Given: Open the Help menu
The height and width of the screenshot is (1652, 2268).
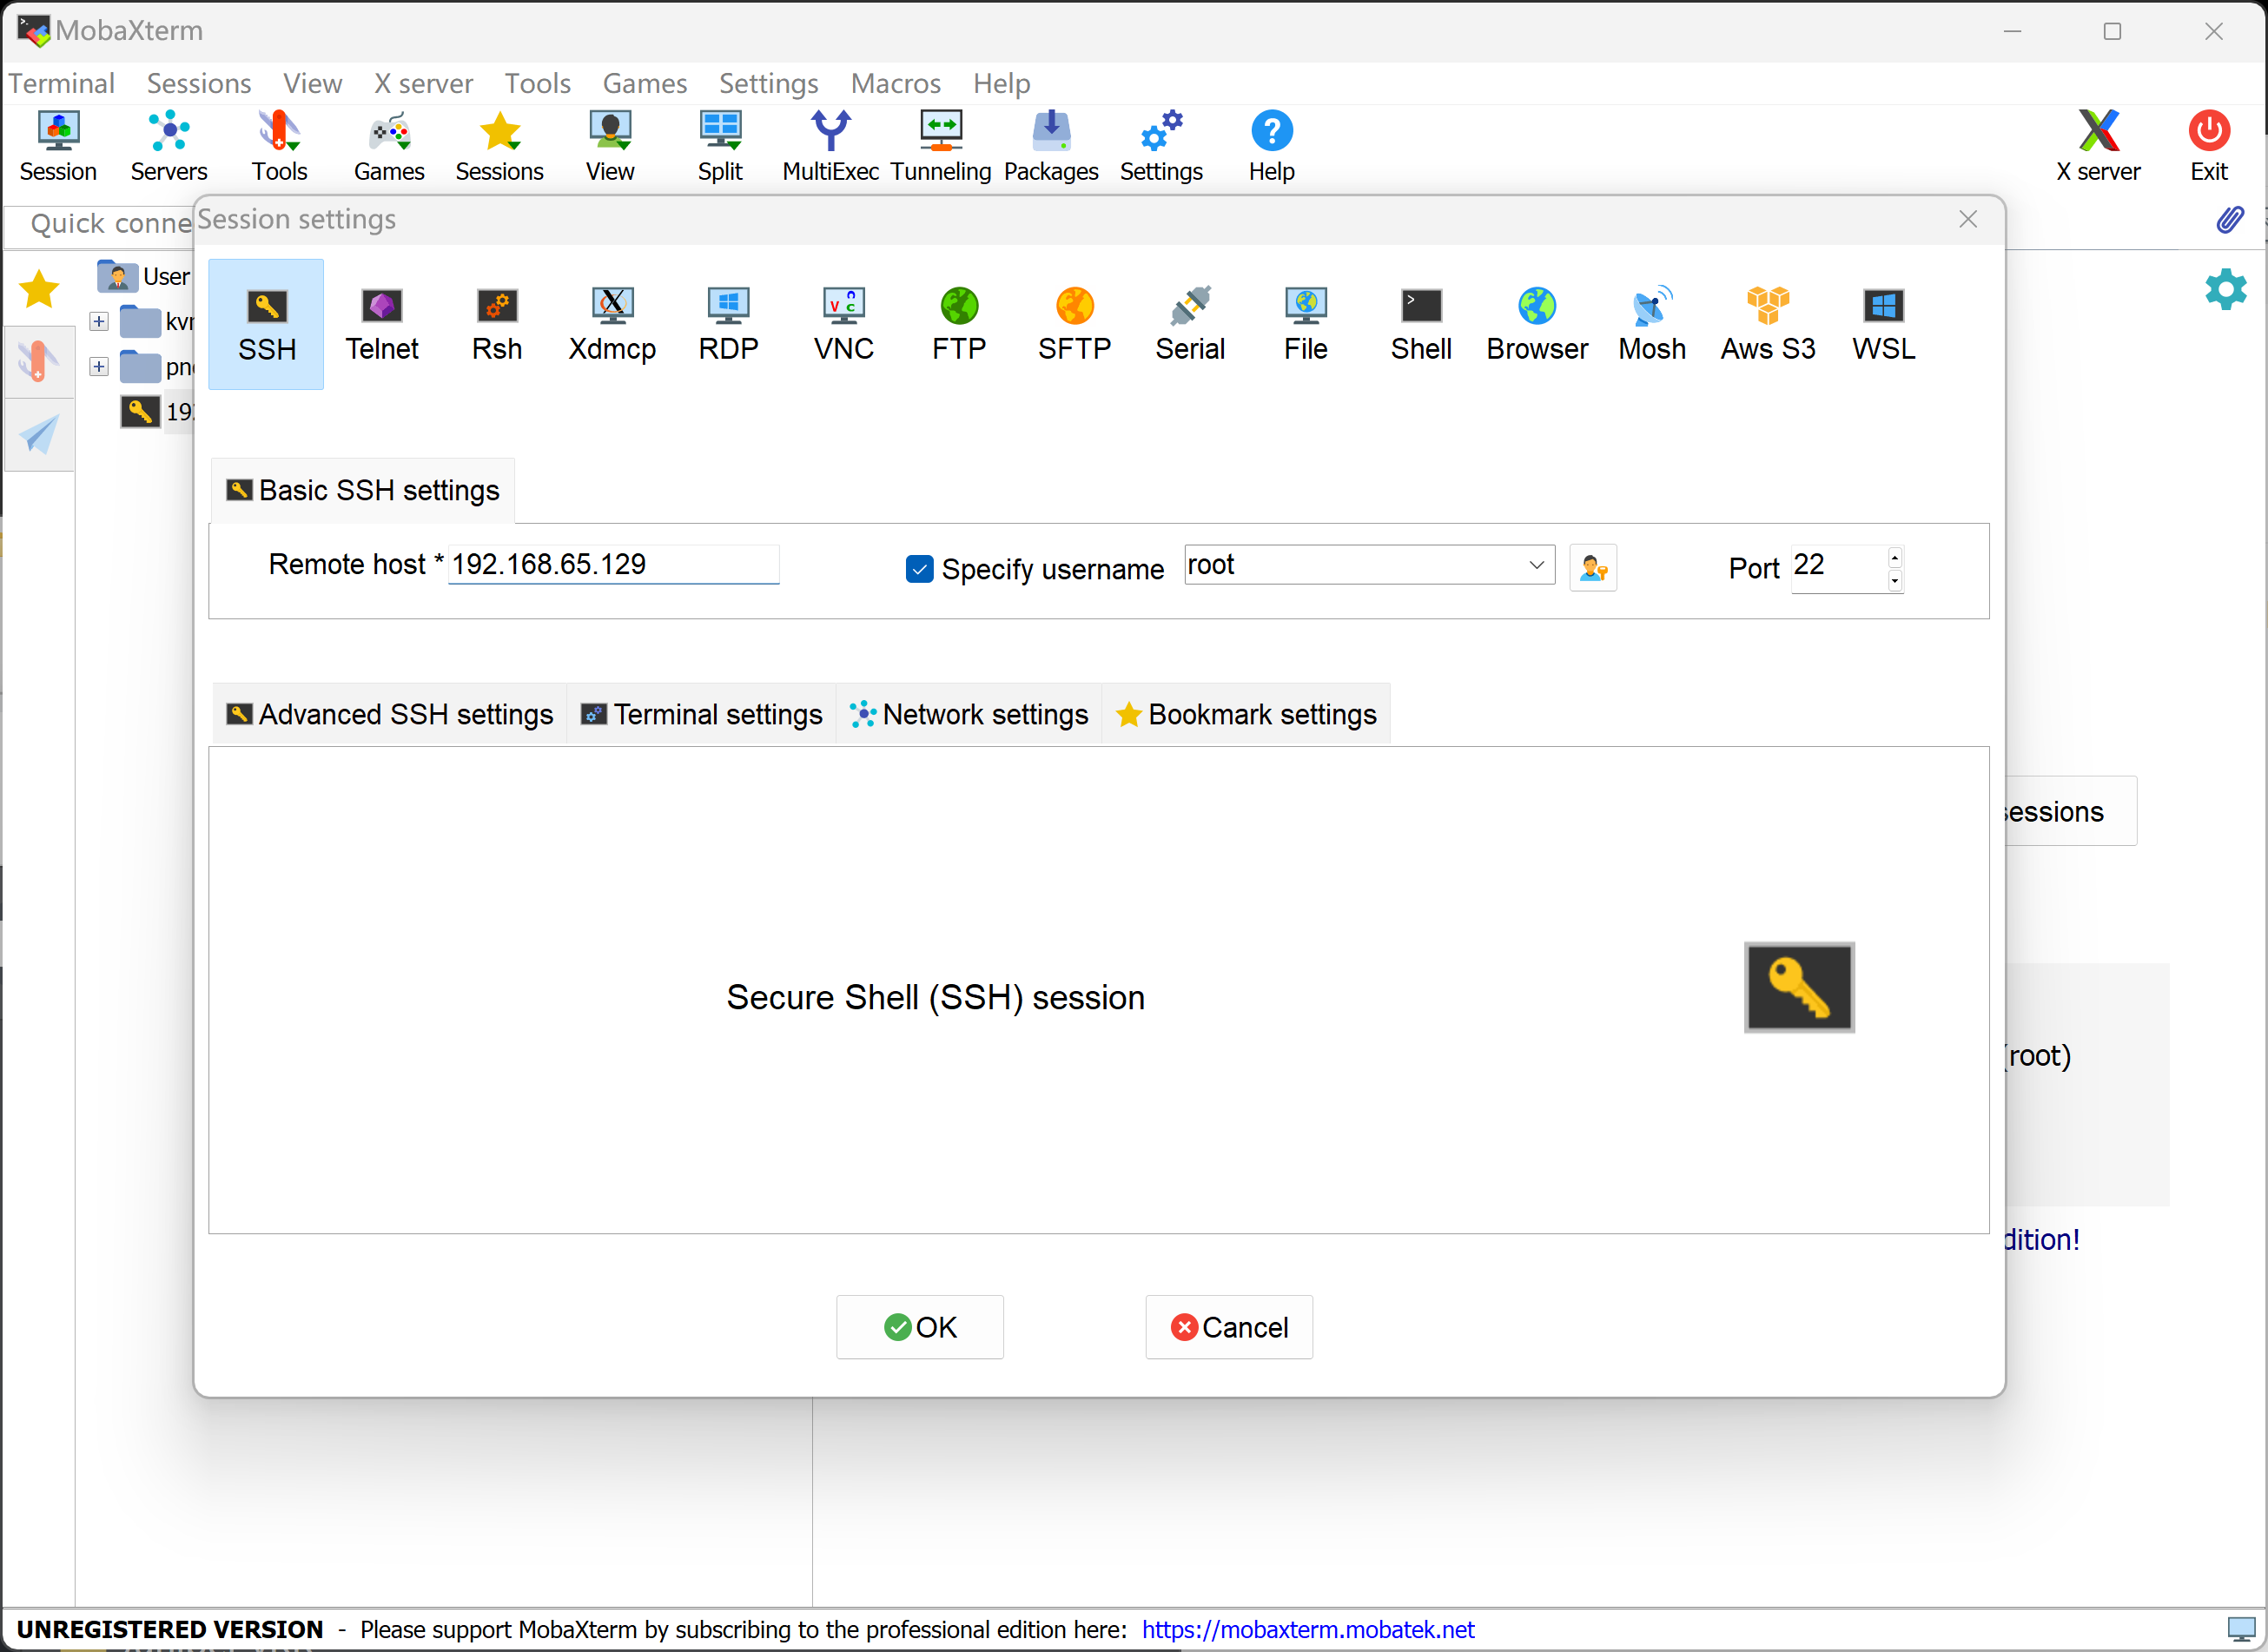Looking at the screenshot, I should [x=1001, y=83].
